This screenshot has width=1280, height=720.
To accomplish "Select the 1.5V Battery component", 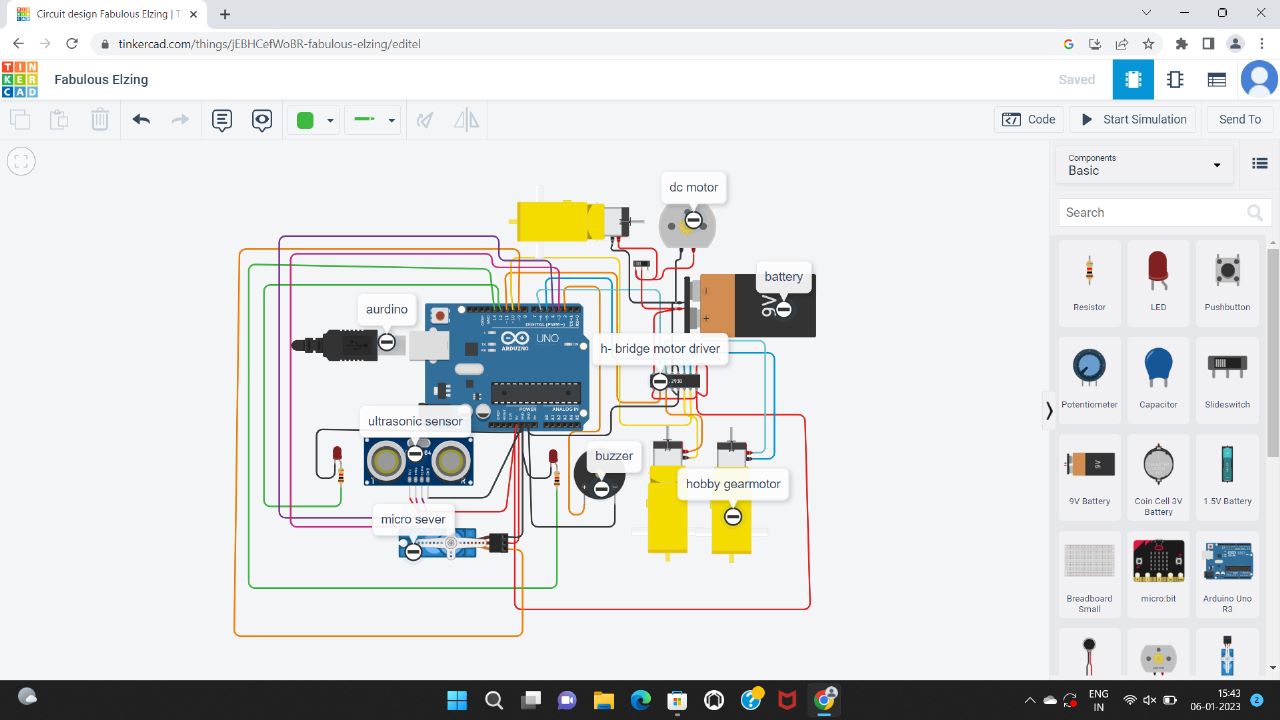I will click(1227, 477).
